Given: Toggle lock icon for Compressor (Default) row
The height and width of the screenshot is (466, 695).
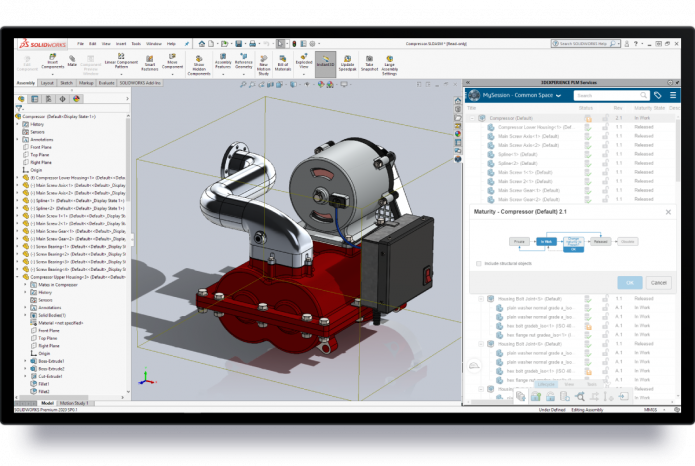Looking at the screenshot, I should point(605,118).
